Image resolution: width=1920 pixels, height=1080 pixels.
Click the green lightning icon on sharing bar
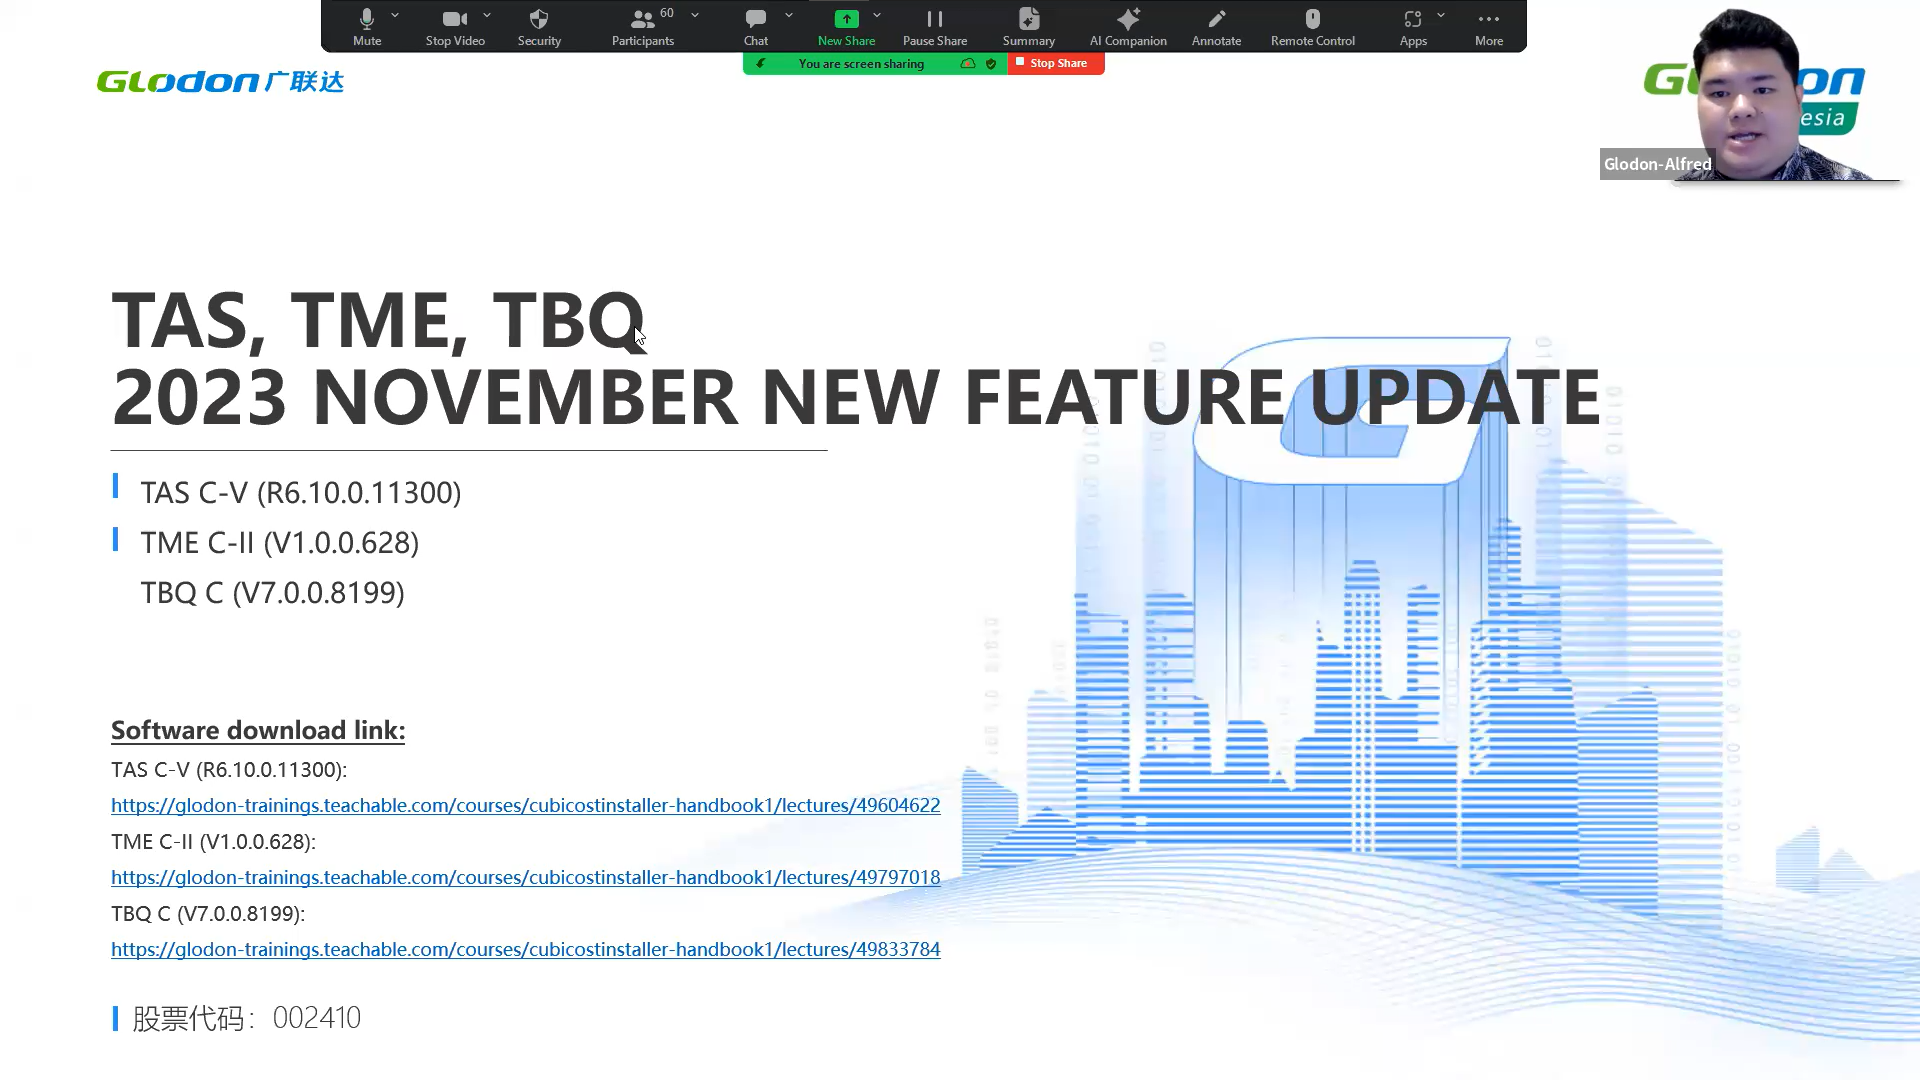tap(760, 63)
